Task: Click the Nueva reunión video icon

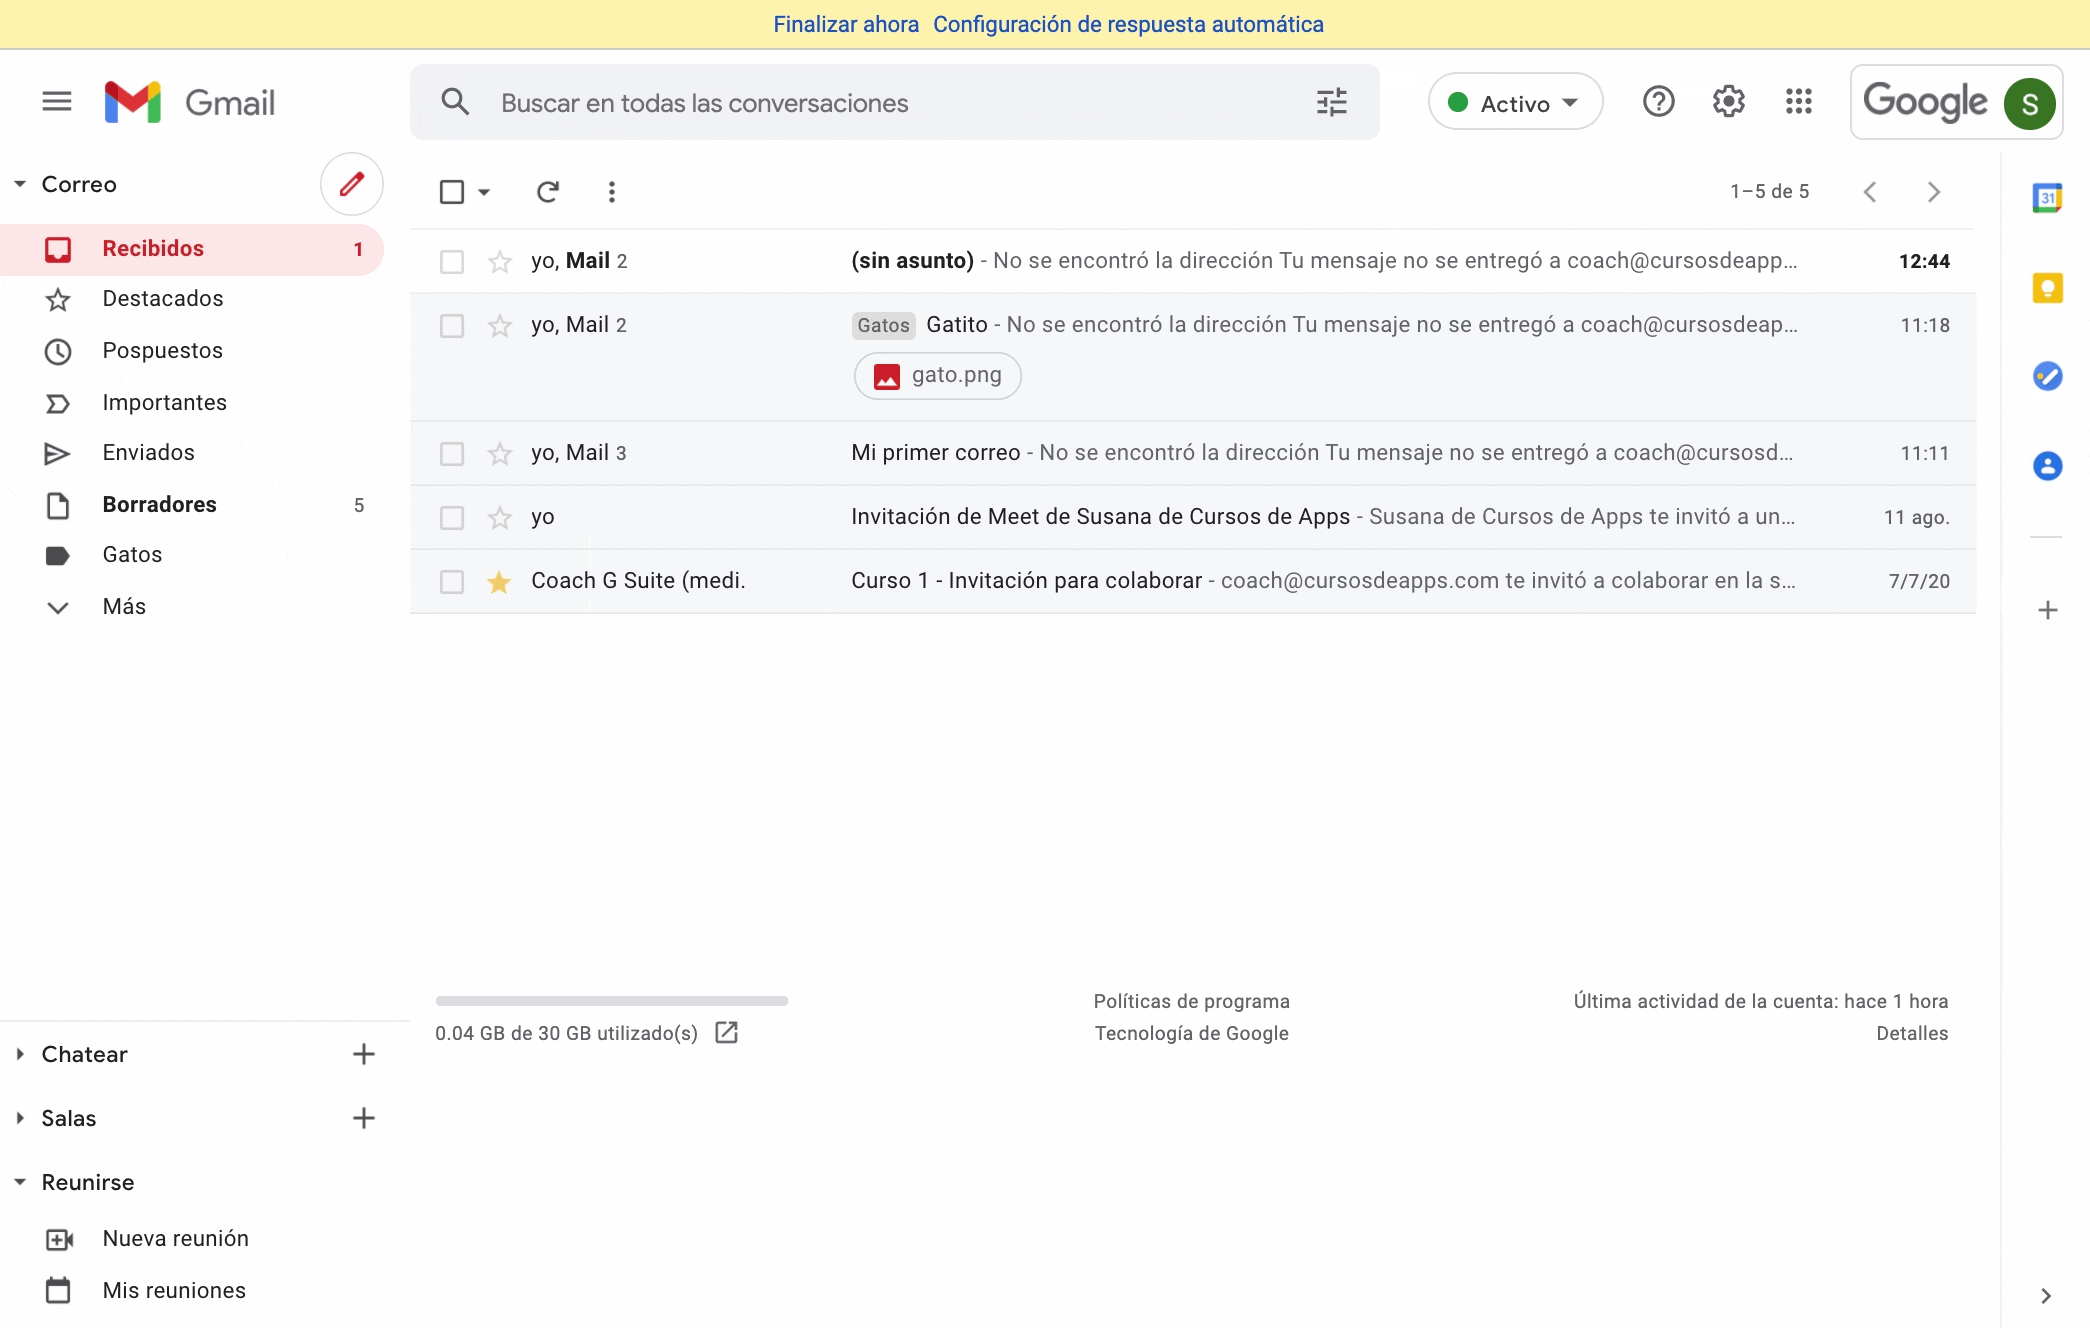Action: coord(59,1240)
